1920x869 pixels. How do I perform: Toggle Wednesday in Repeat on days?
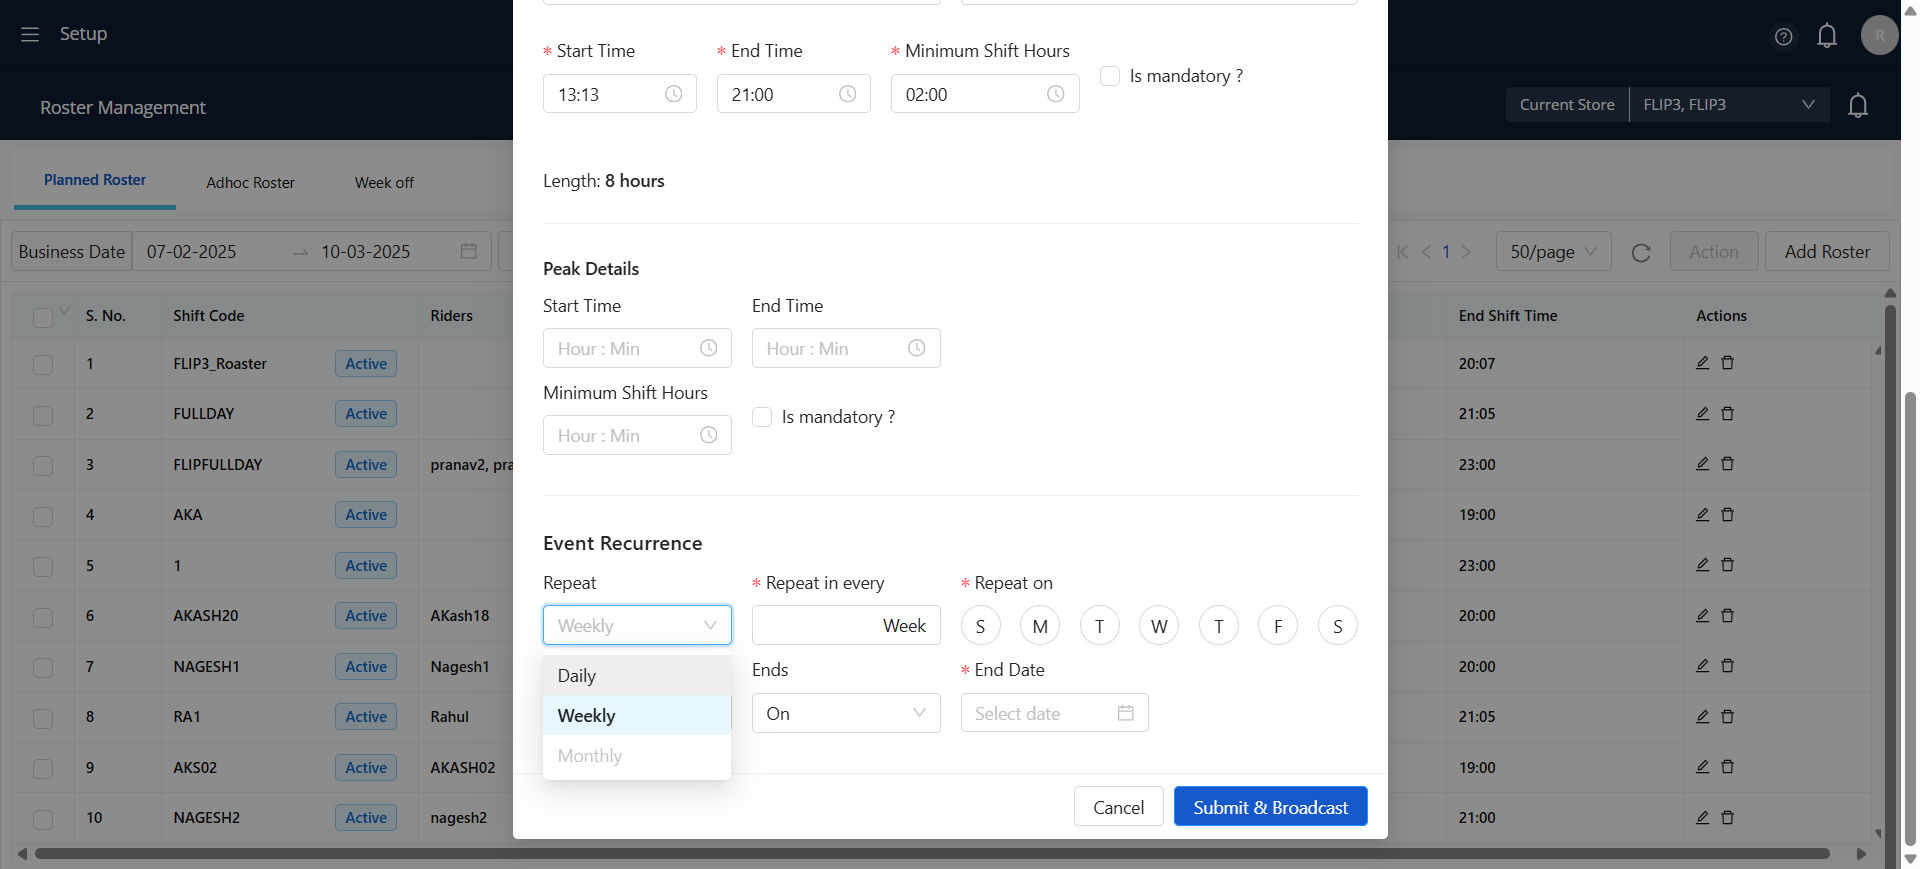(x=1159, y=626)
